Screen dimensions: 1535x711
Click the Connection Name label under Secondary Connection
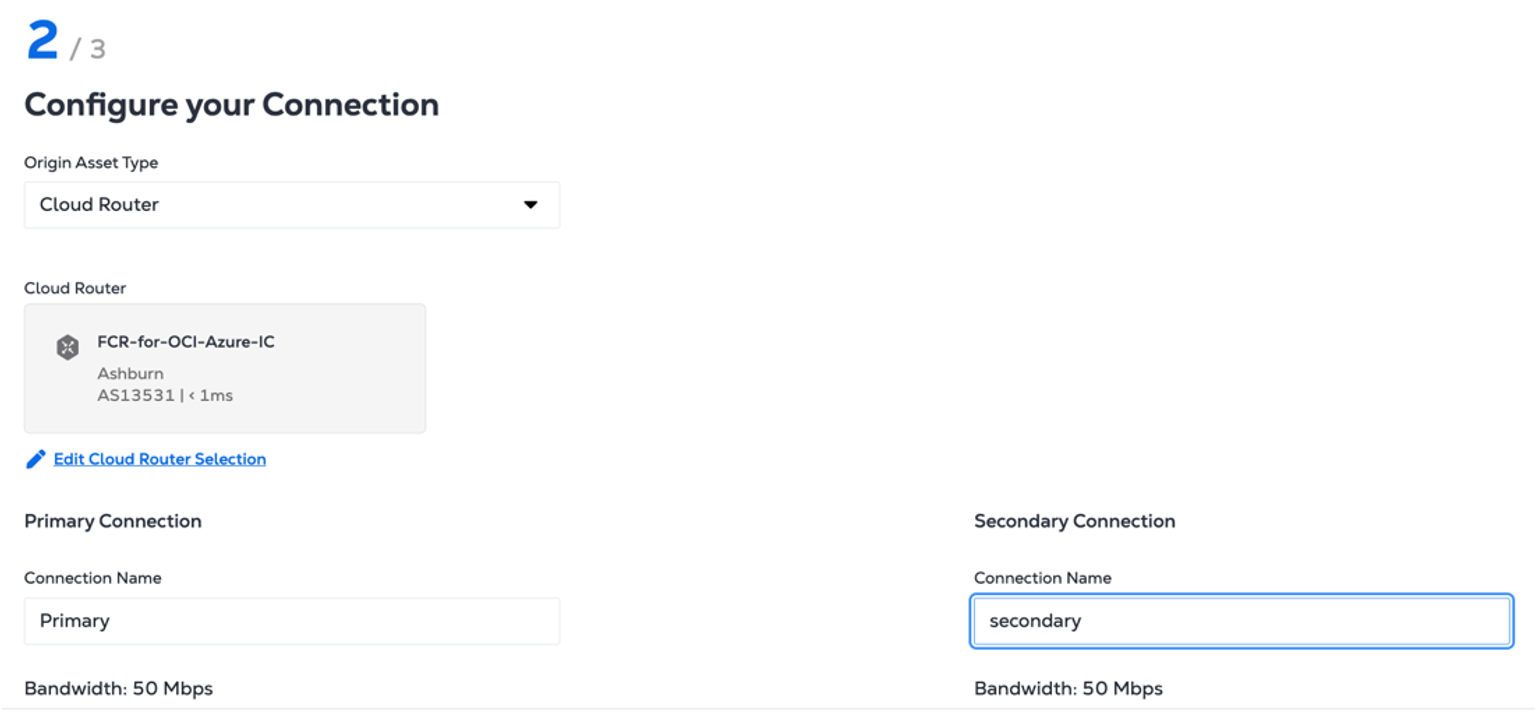click(1042, 578)
